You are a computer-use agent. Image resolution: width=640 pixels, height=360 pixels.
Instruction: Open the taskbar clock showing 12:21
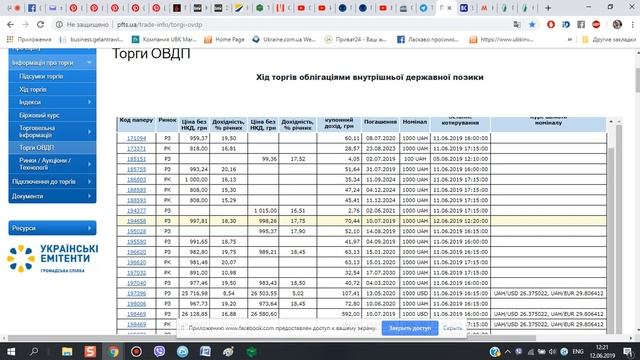point(602,351)
